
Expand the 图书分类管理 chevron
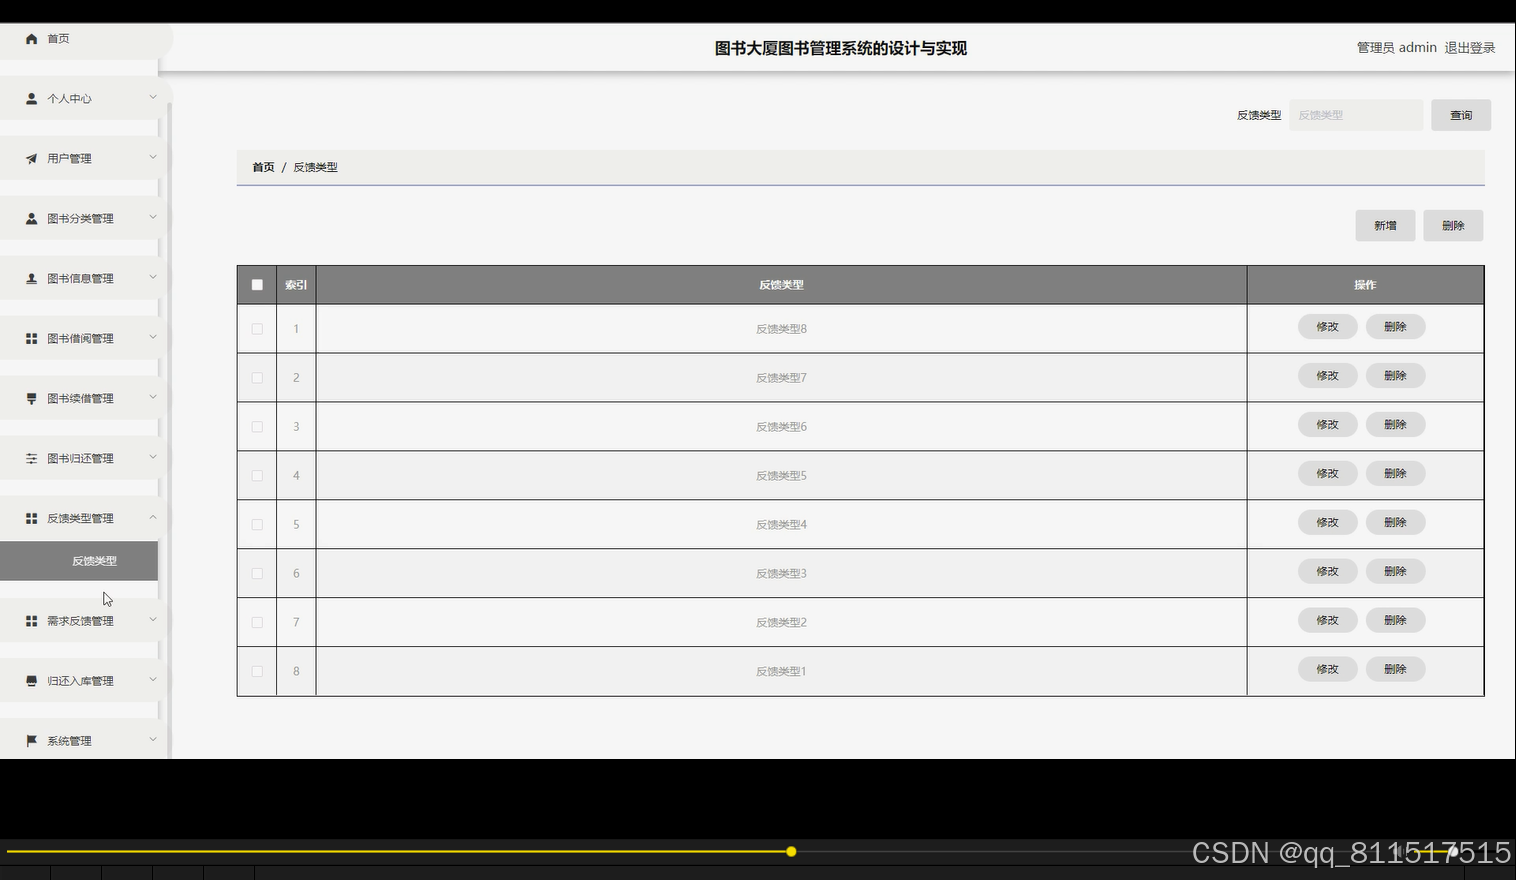[x=153, y=217]
